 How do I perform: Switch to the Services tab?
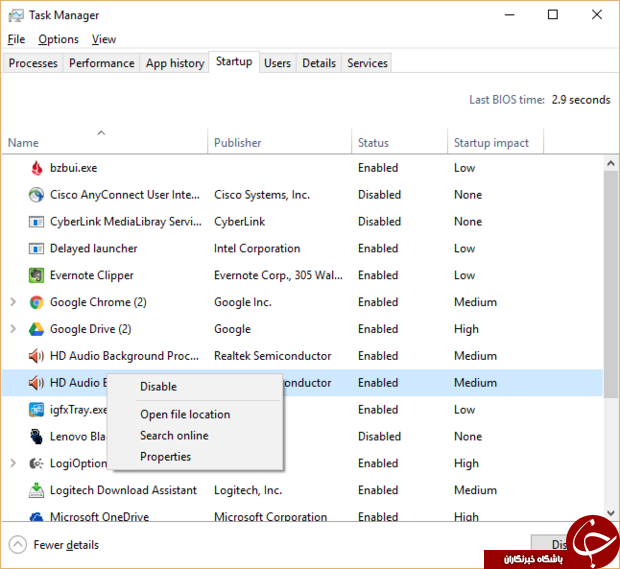(x=367, y=63)
